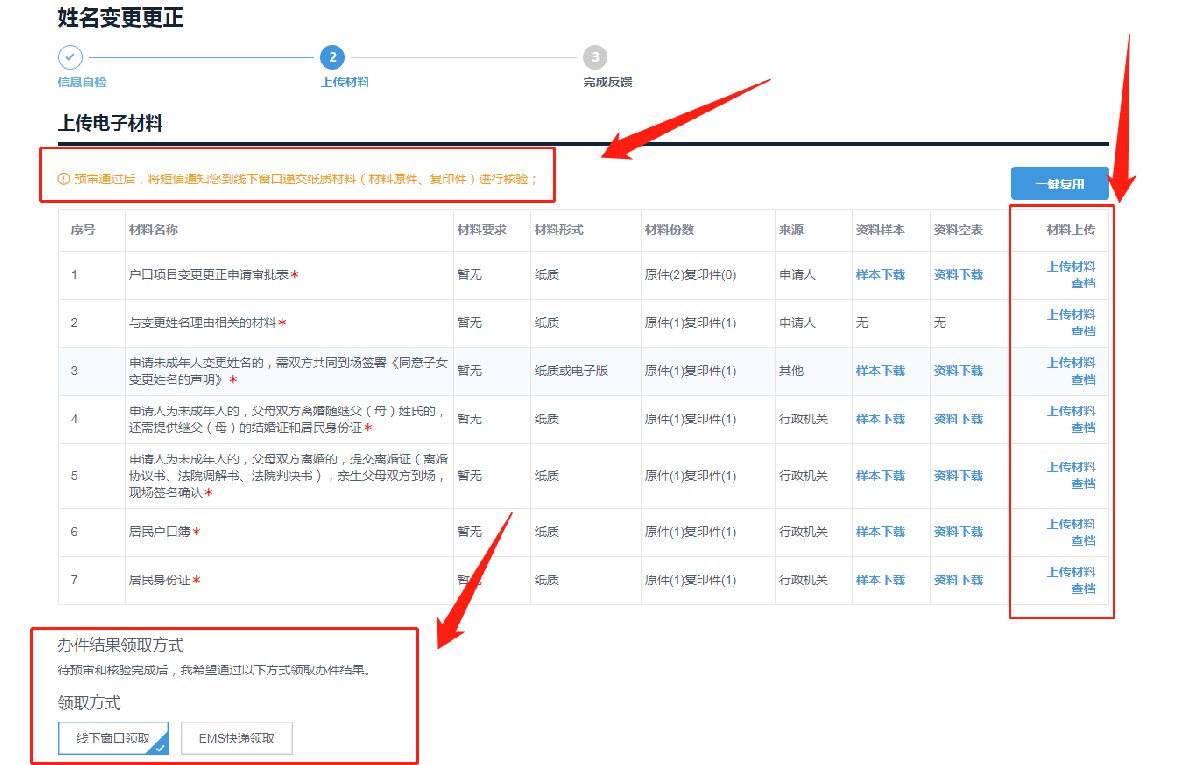Download blank form for row 1 material
Image resolution: width=1200 pixels, height=765 pixels.
pos(958,275)
